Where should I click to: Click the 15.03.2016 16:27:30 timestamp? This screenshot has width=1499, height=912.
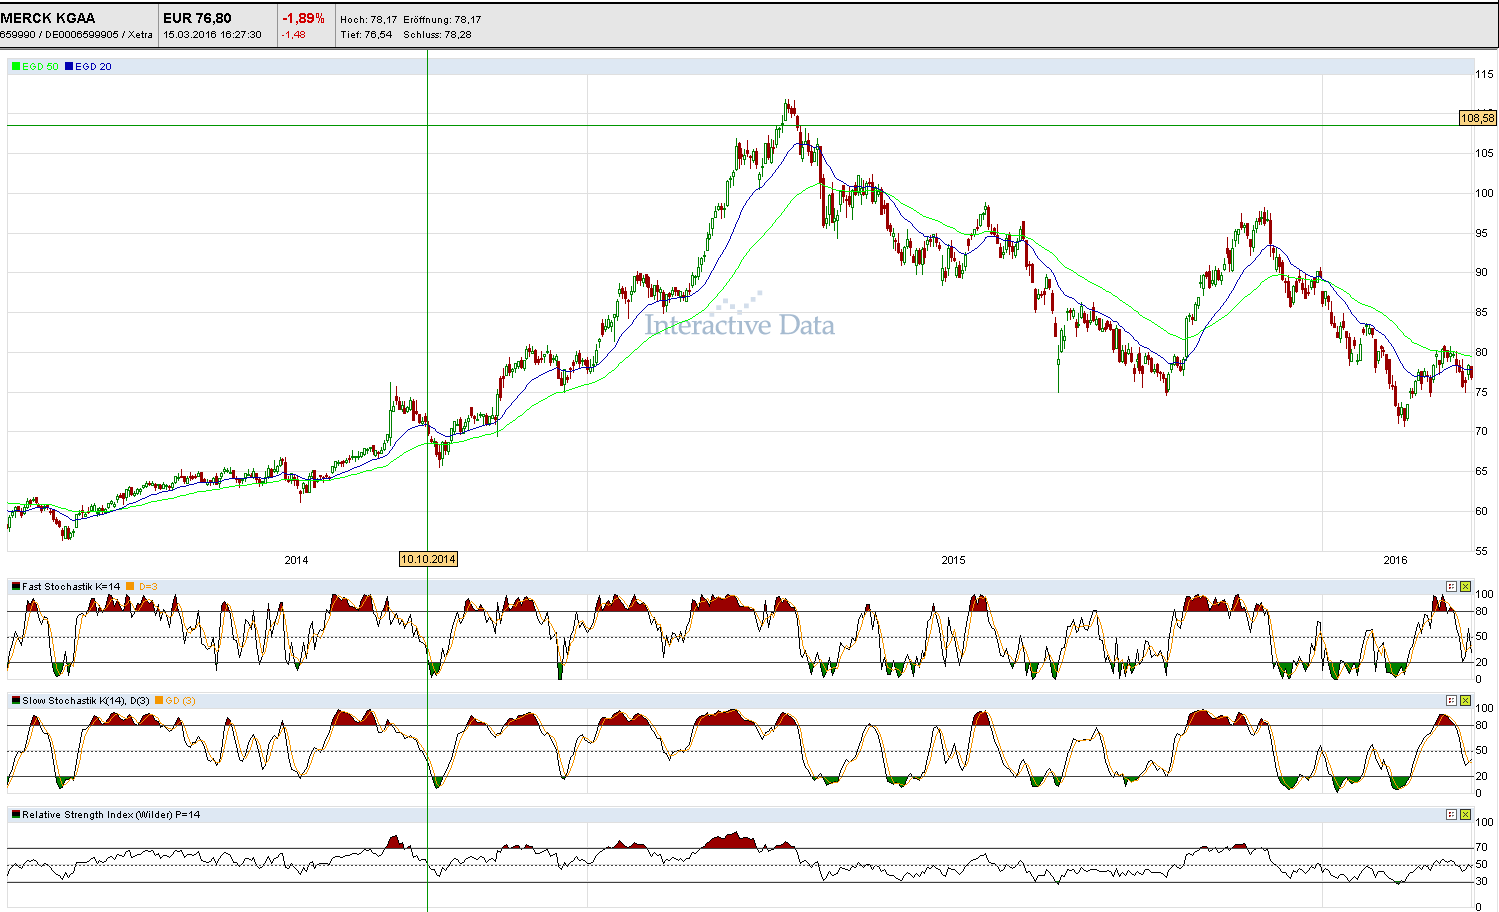212,35
